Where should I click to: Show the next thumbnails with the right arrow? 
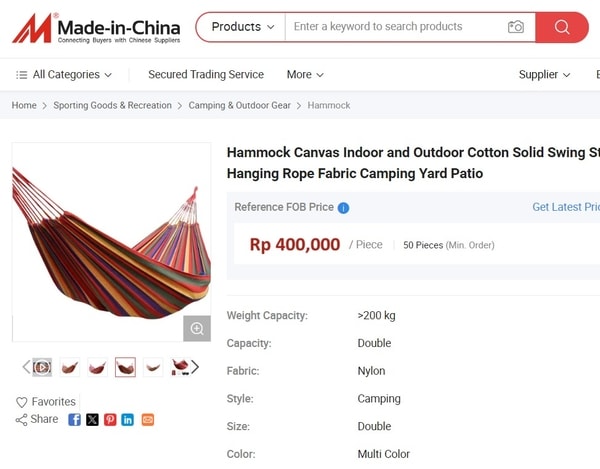[x=195, y=367]
